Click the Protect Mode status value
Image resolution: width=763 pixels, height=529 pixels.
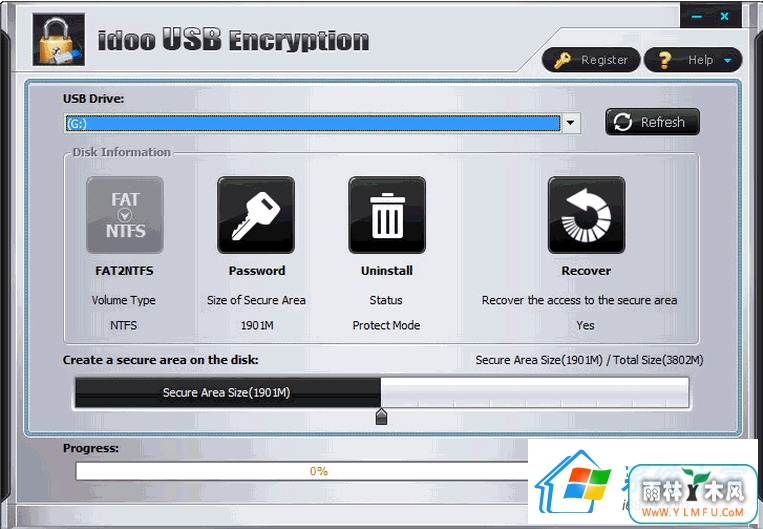[386, 325]
